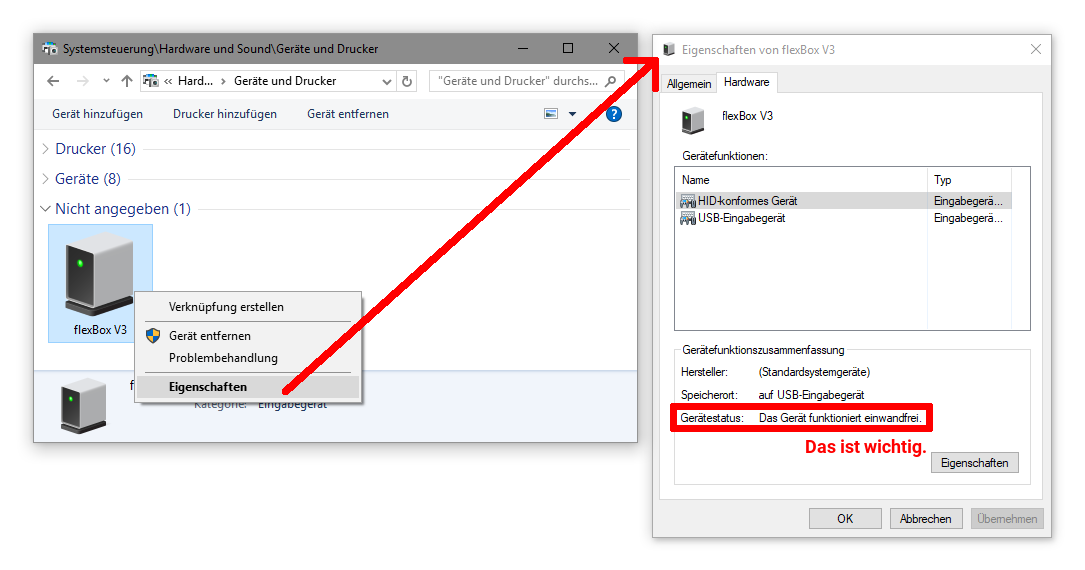
Task: Click the HID-konformes Gerät row icon
Action: (x=687, y=201)
